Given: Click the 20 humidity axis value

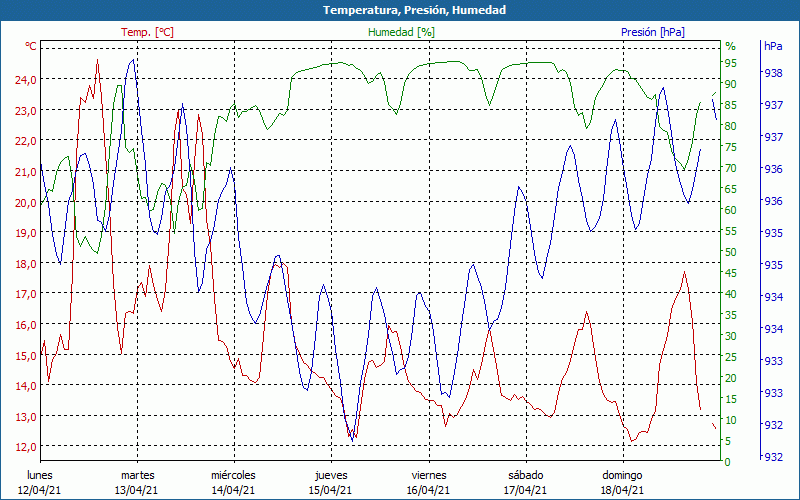Looking at the screenshot, I should click(731, 378).
